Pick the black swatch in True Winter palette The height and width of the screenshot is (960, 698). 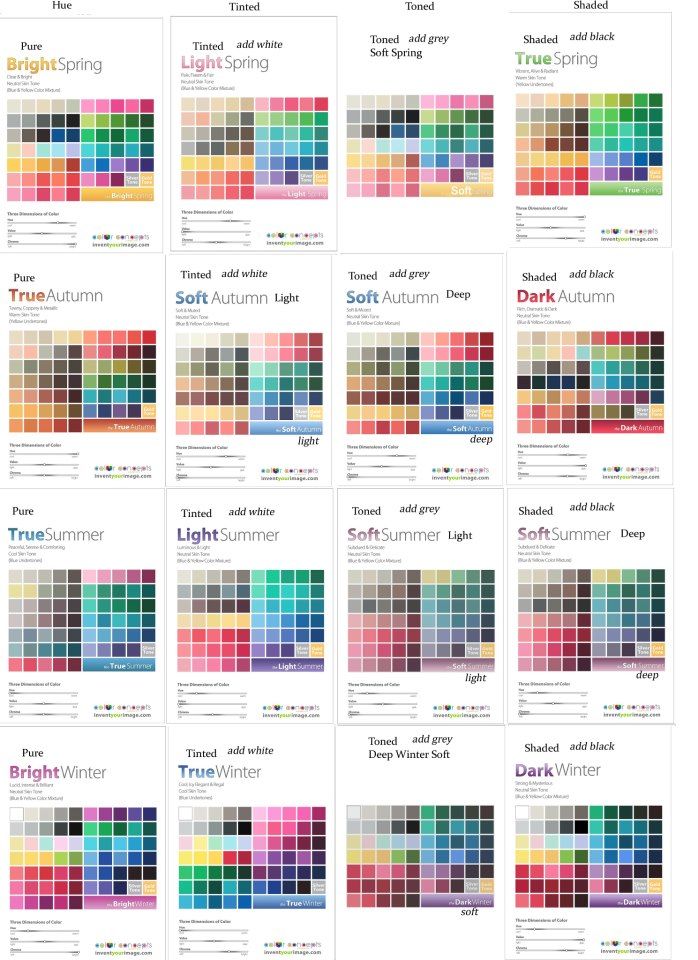point(244,828)
